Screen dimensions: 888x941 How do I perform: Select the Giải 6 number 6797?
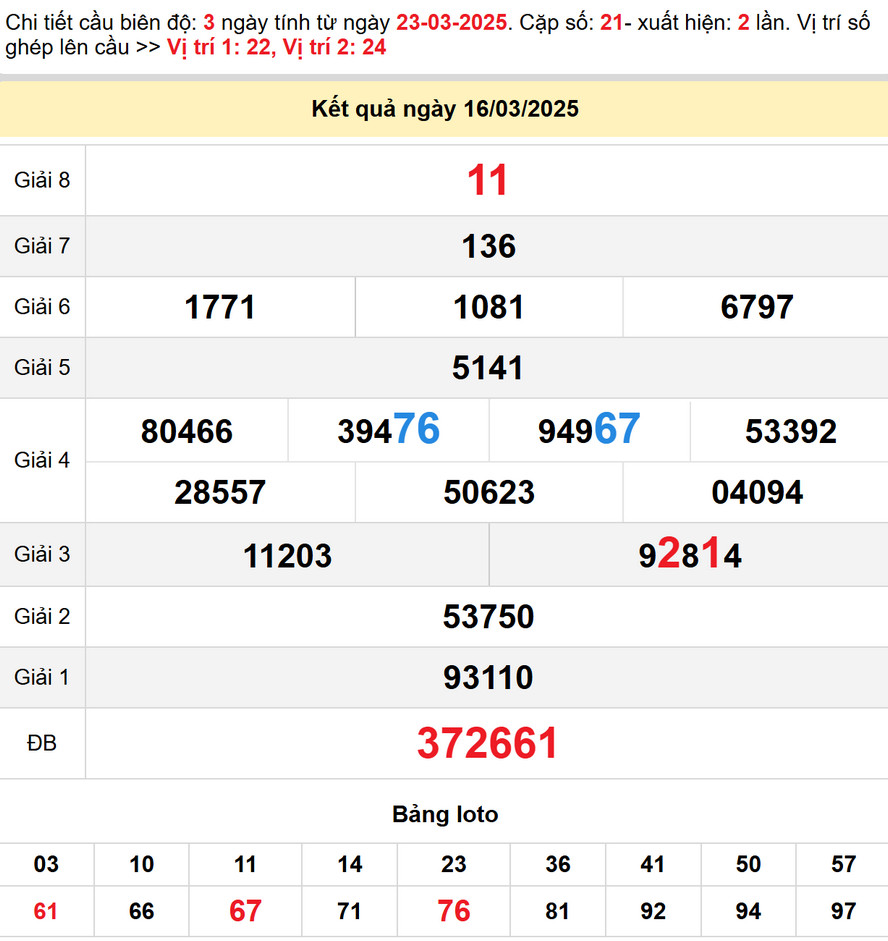(756, 307)
